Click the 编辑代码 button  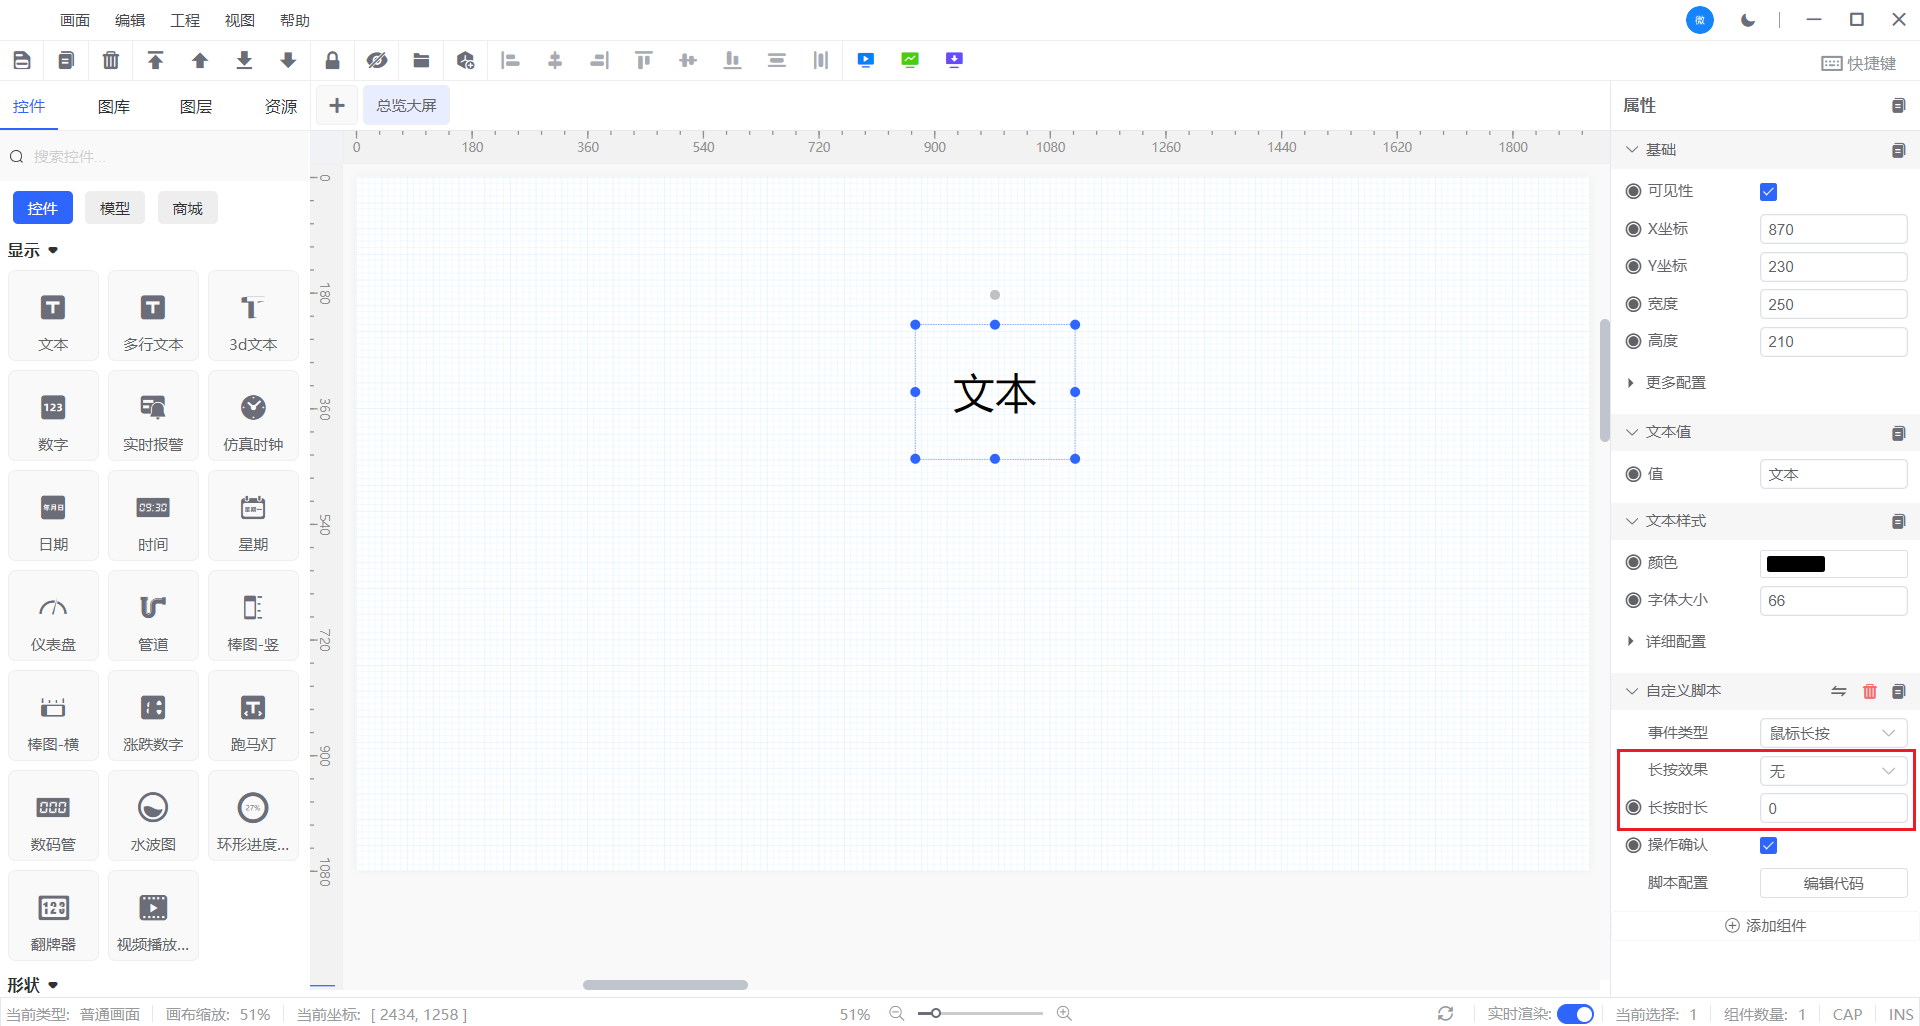(1832, 883)
